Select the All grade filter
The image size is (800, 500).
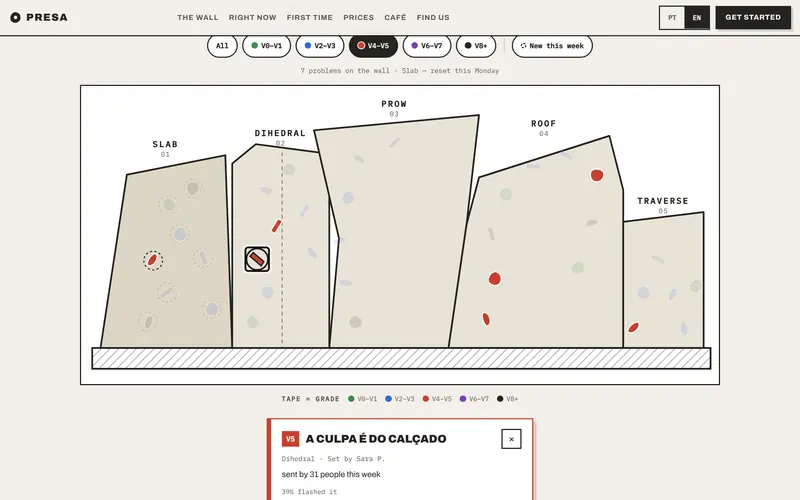coord(222,46)
